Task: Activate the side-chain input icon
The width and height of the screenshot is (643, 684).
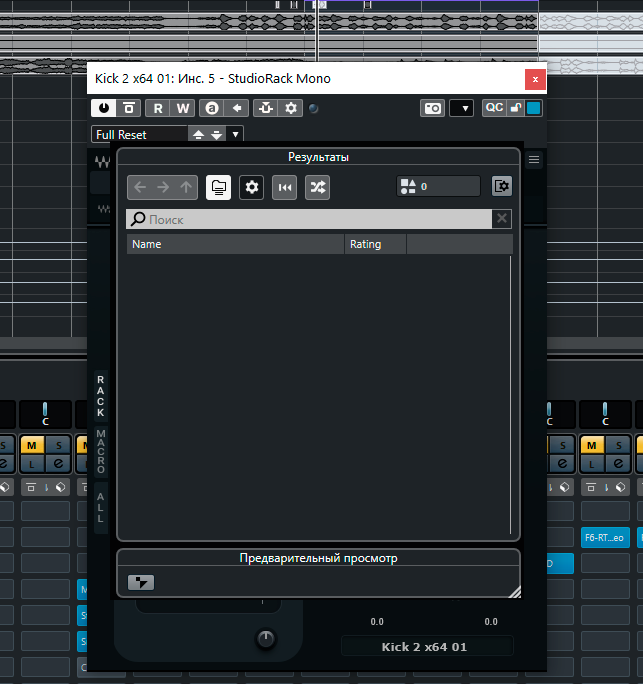Action: point(266,108)
